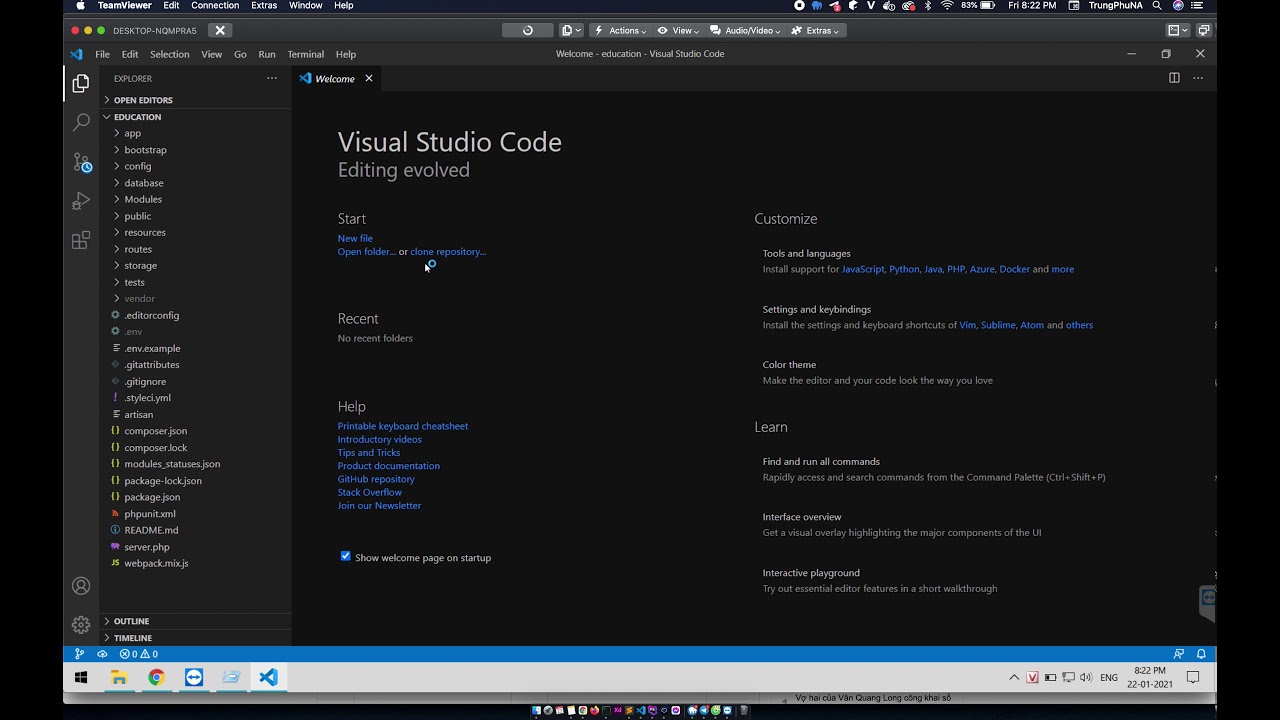The image size is (1280, 720).
Task: Open the Interactive playground walkthrough
Action: click(x=811, y=573)
